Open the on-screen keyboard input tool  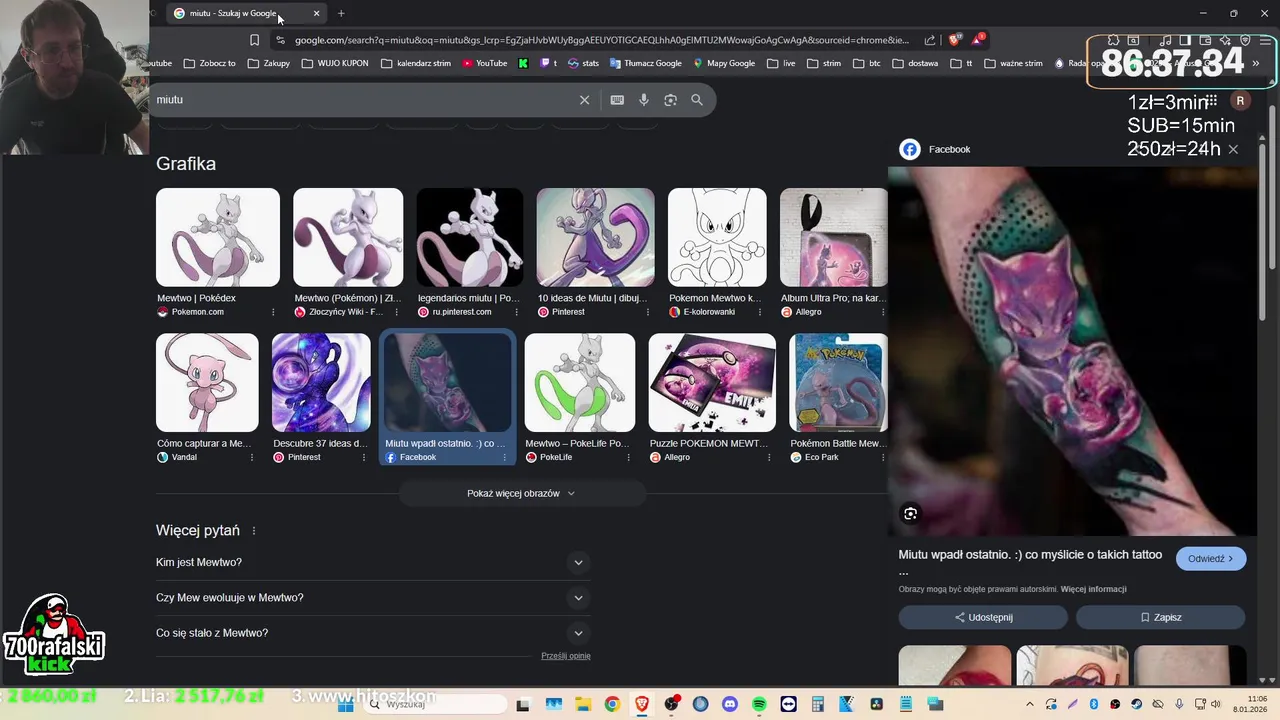pyautogui.click(x=617, y=100)
